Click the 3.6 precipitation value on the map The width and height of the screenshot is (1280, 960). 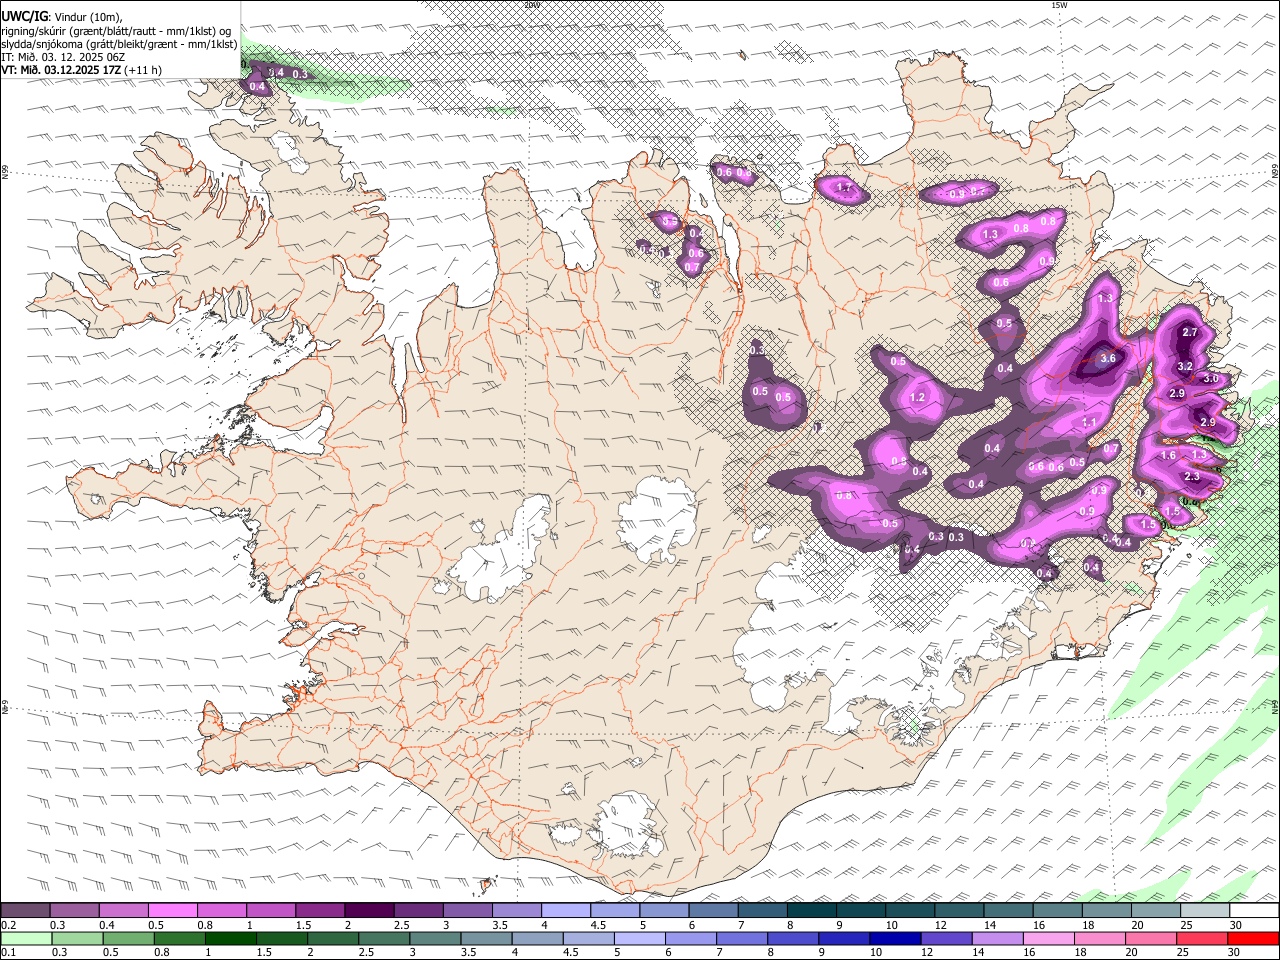1107,358
